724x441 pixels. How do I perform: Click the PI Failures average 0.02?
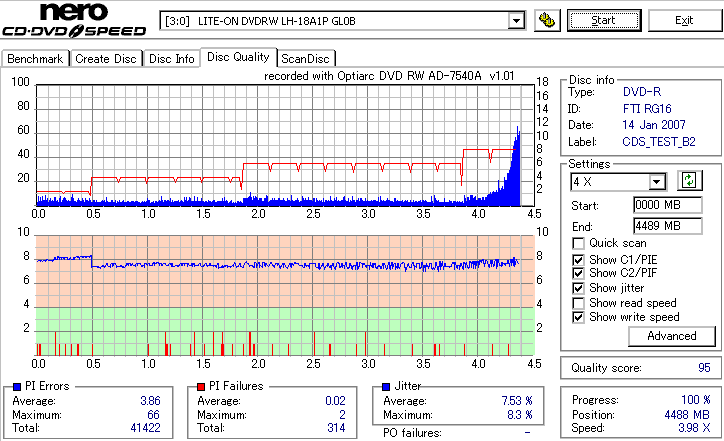click(x=335, y=401)
